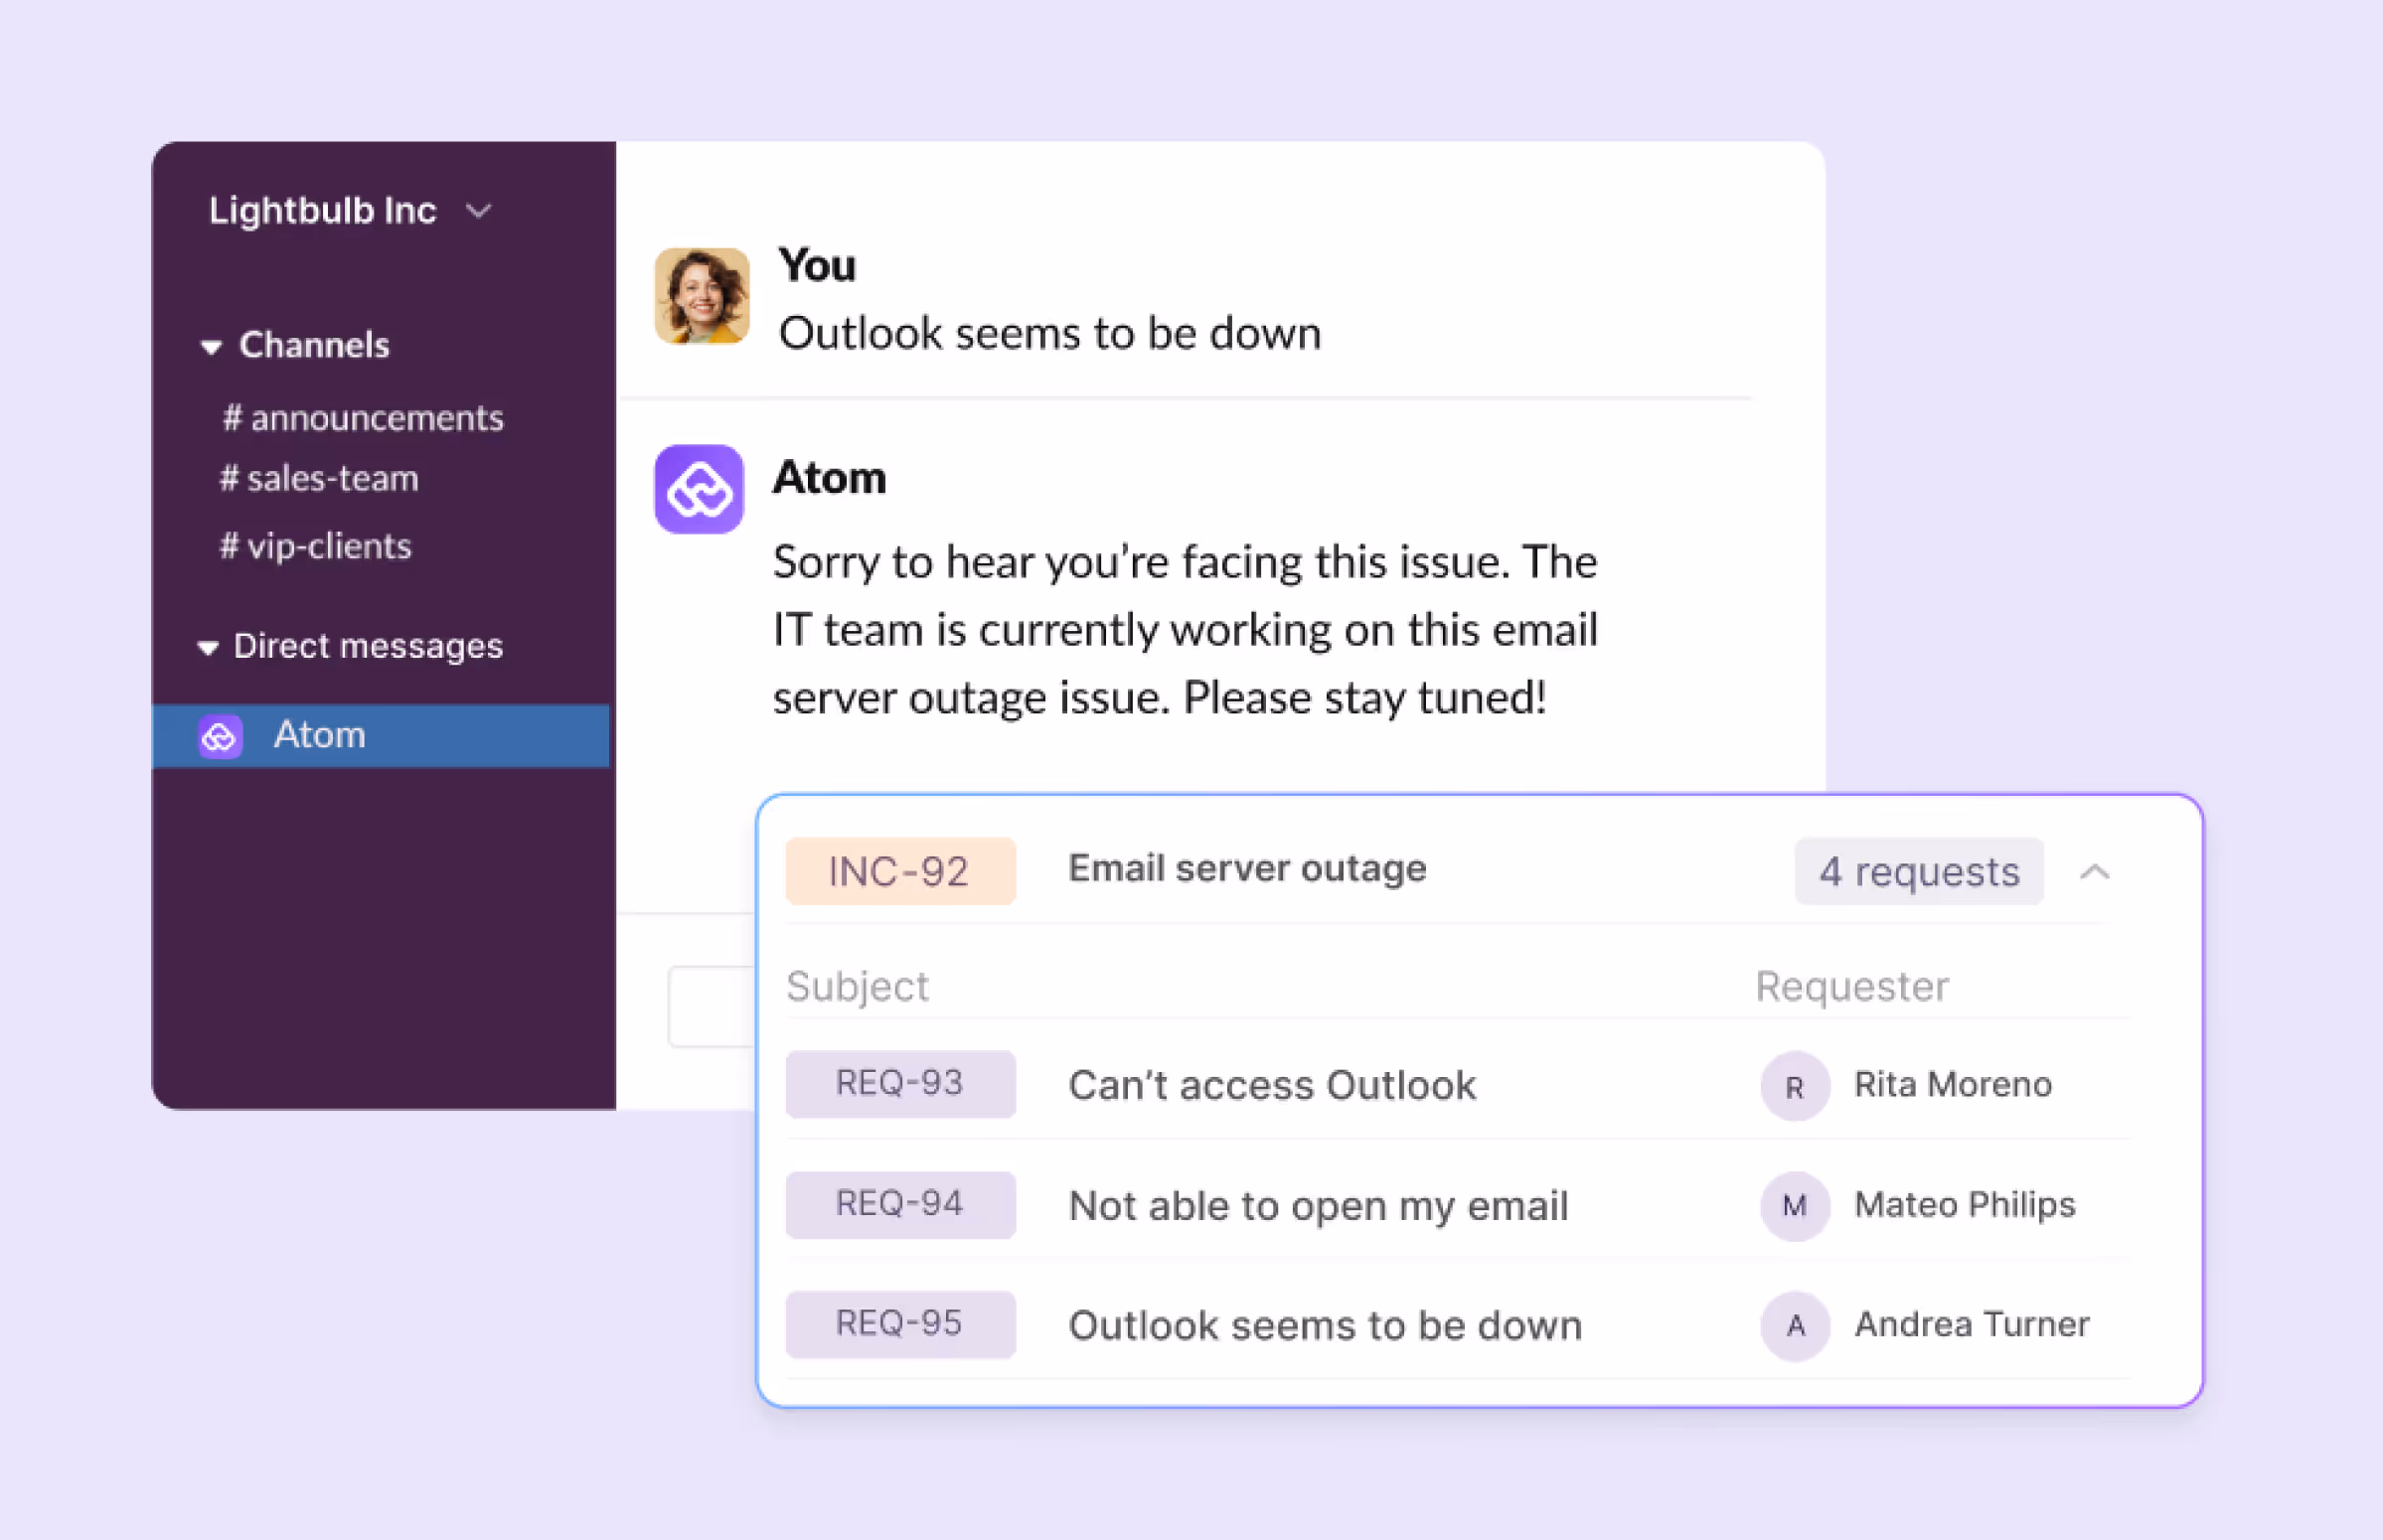Open request REQ-93 Can't access Outlook

coord(1271,1085)
